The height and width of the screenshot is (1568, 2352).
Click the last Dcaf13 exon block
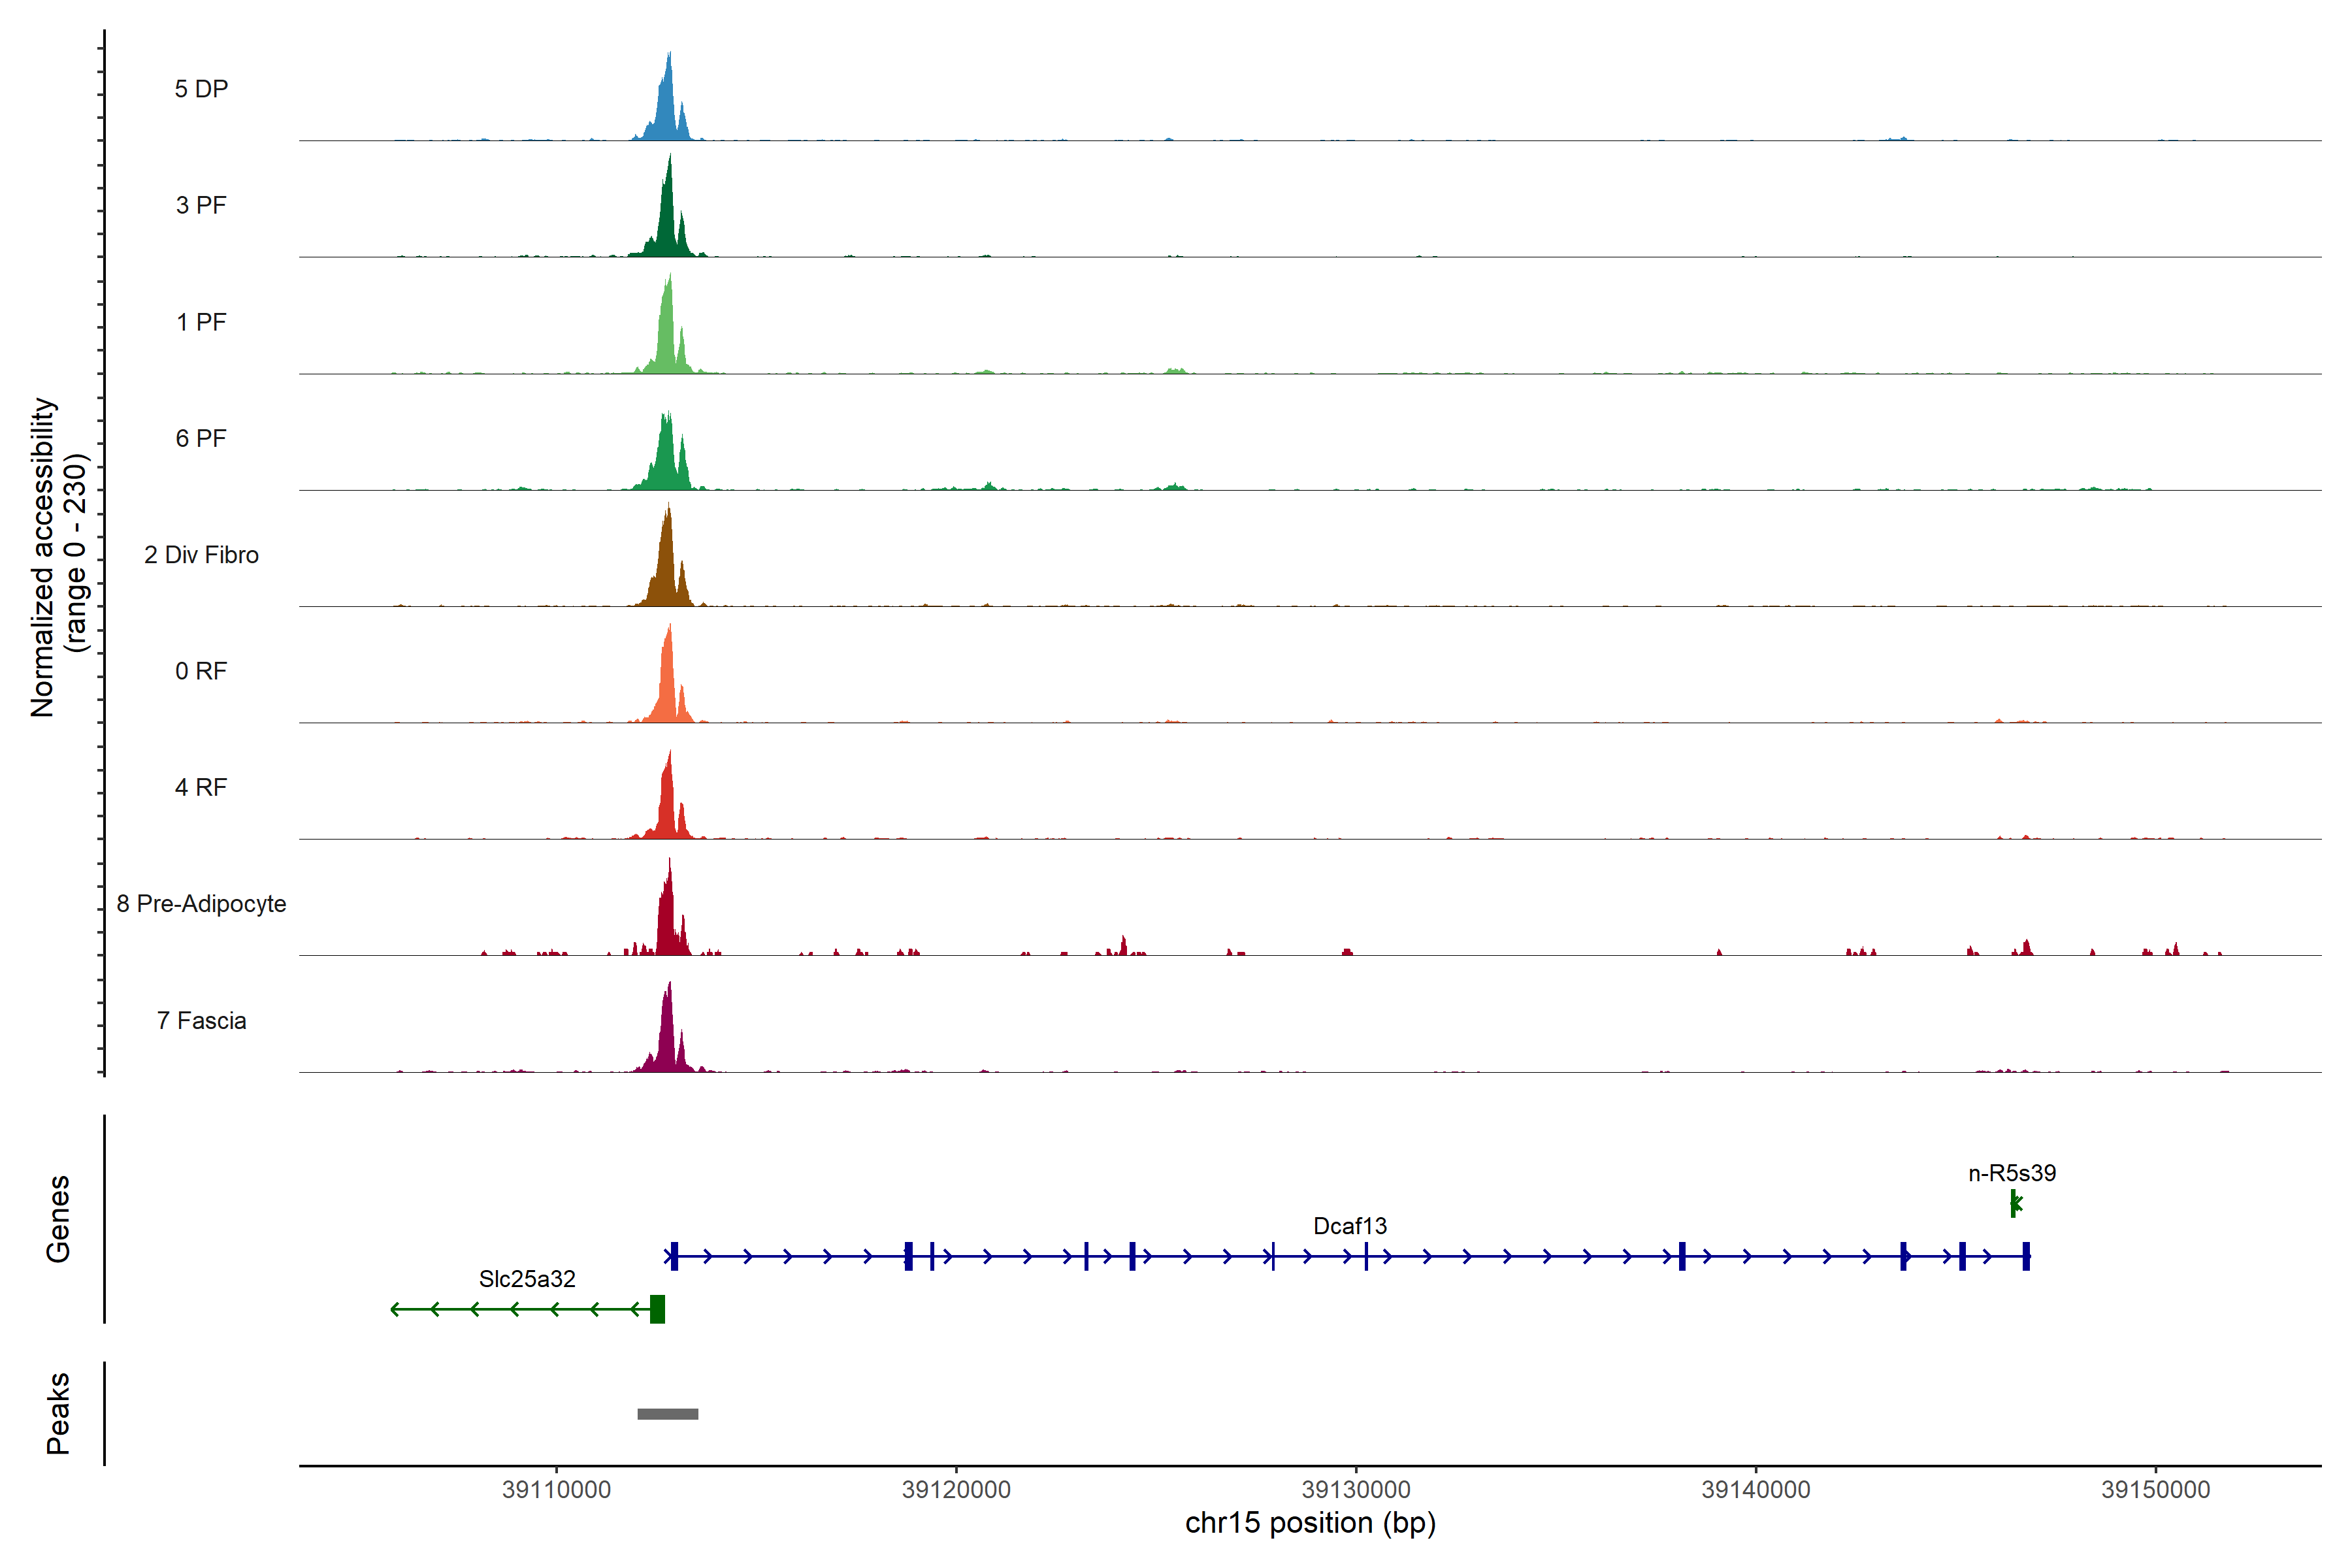(x=2026, y=1255)
